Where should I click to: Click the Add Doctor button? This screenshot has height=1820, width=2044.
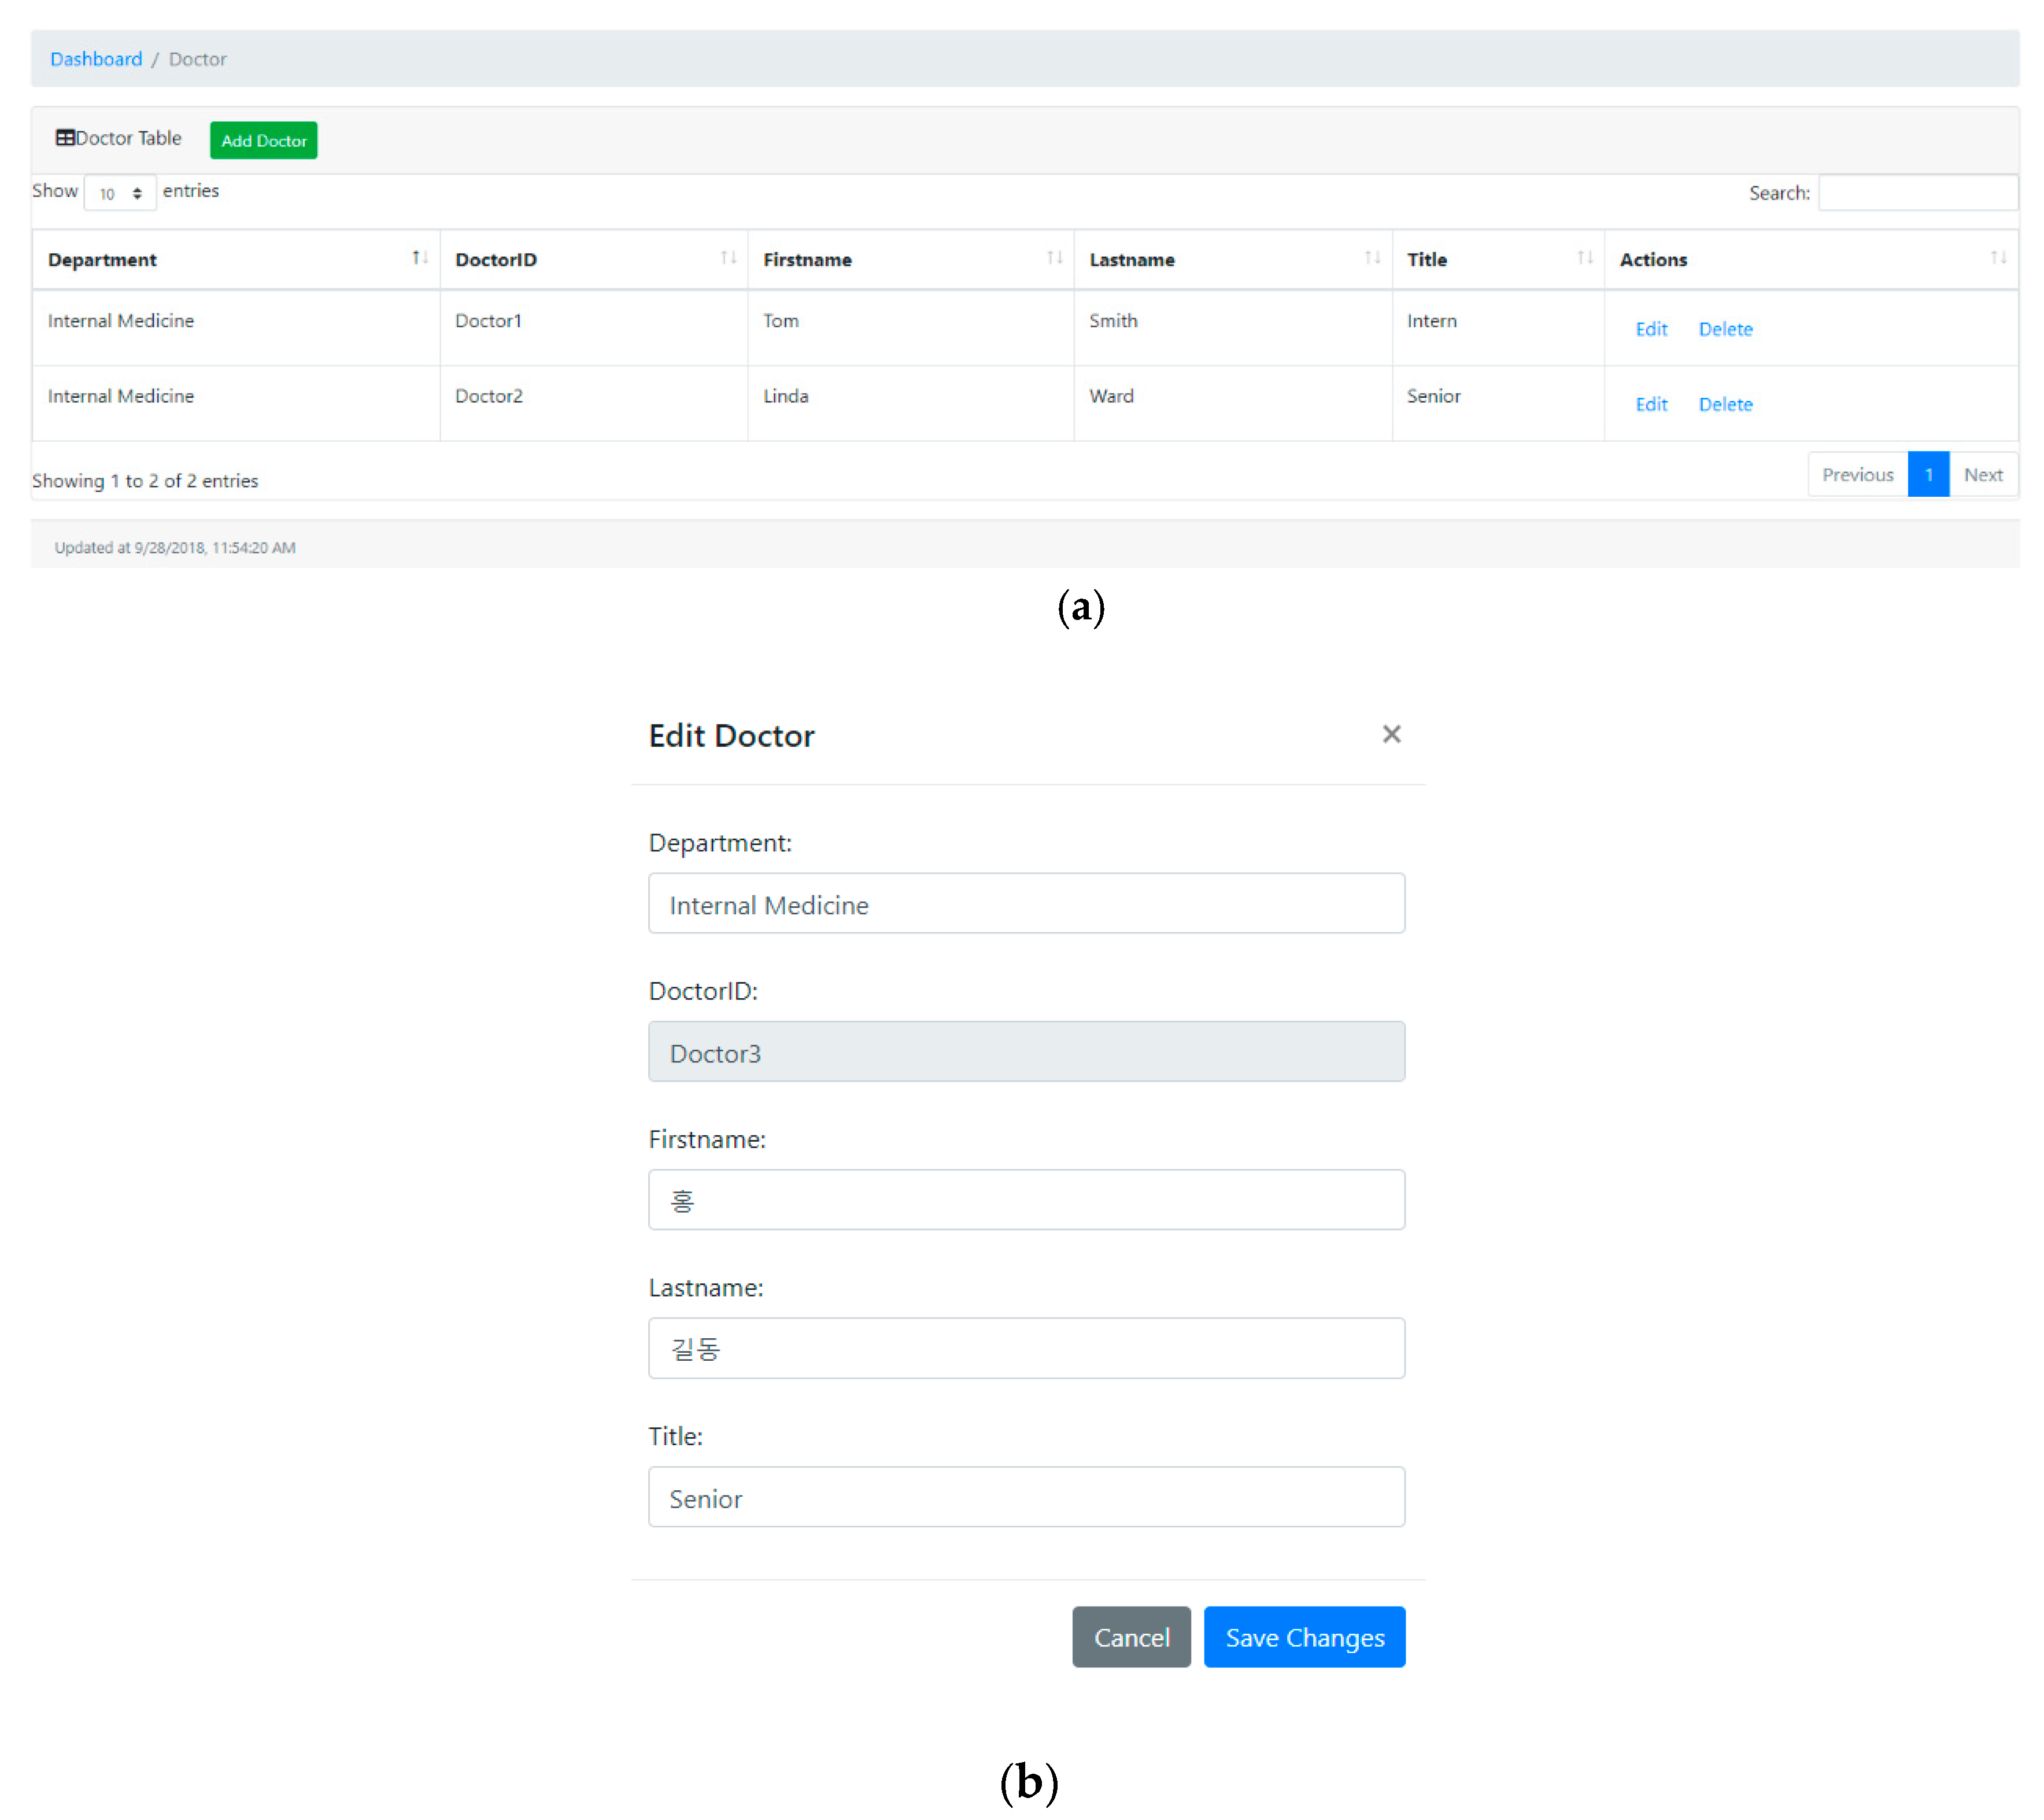(264, 141)
